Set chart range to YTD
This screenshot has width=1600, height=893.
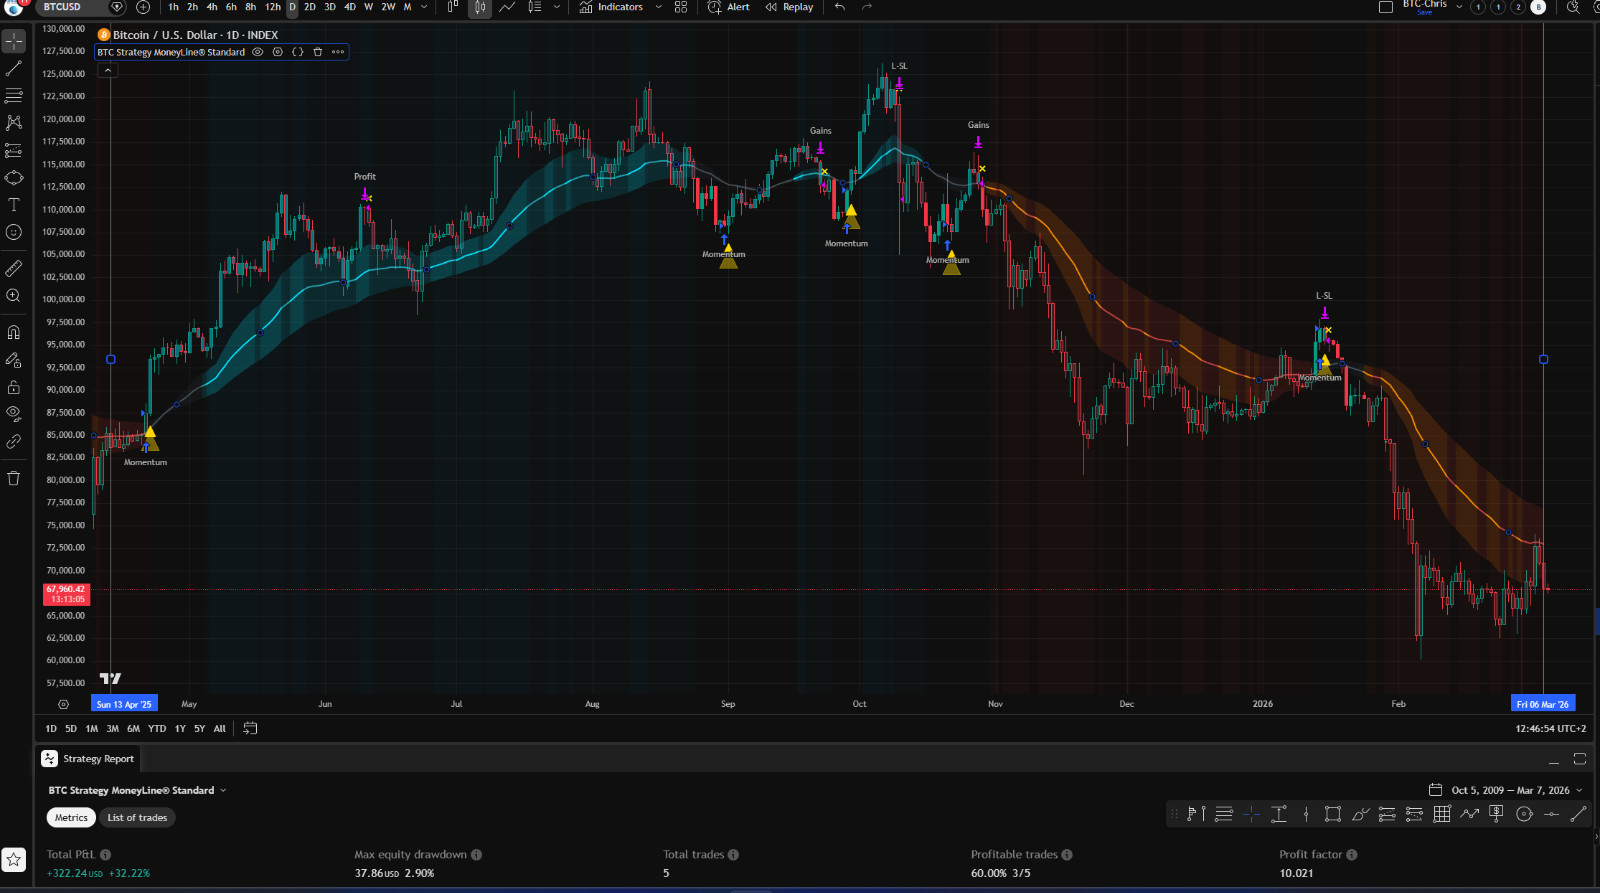(157, 729)
